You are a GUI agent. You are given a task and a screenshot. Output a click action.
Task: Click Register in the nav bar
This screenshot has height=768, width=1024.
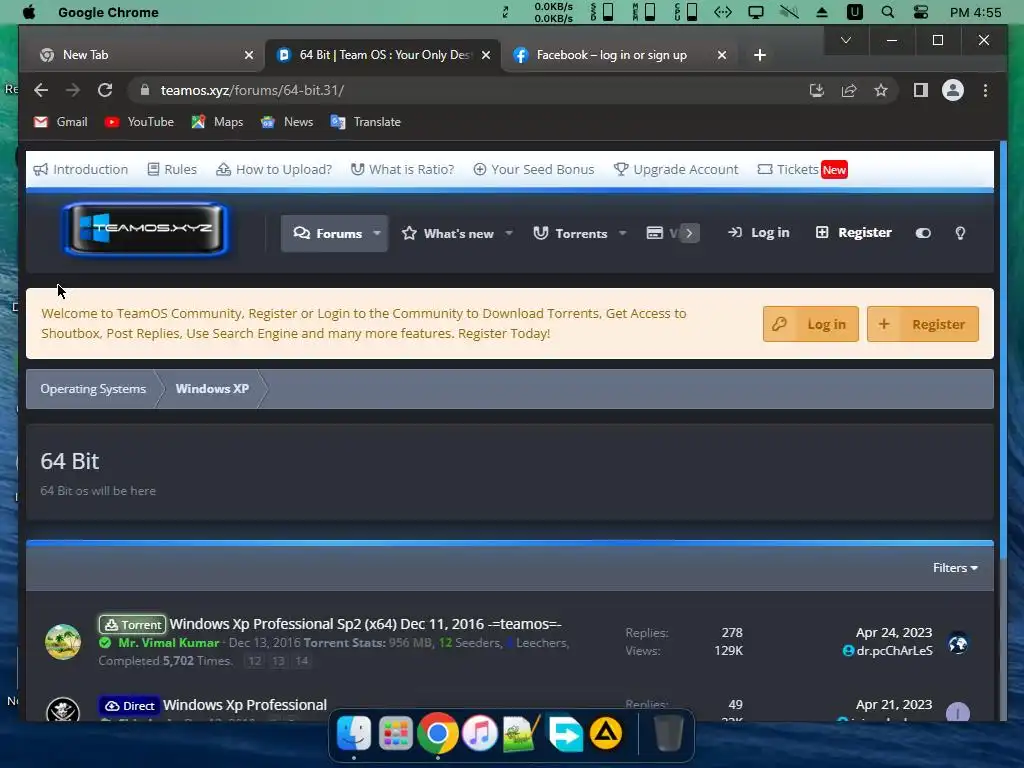[x=854, y=232]
